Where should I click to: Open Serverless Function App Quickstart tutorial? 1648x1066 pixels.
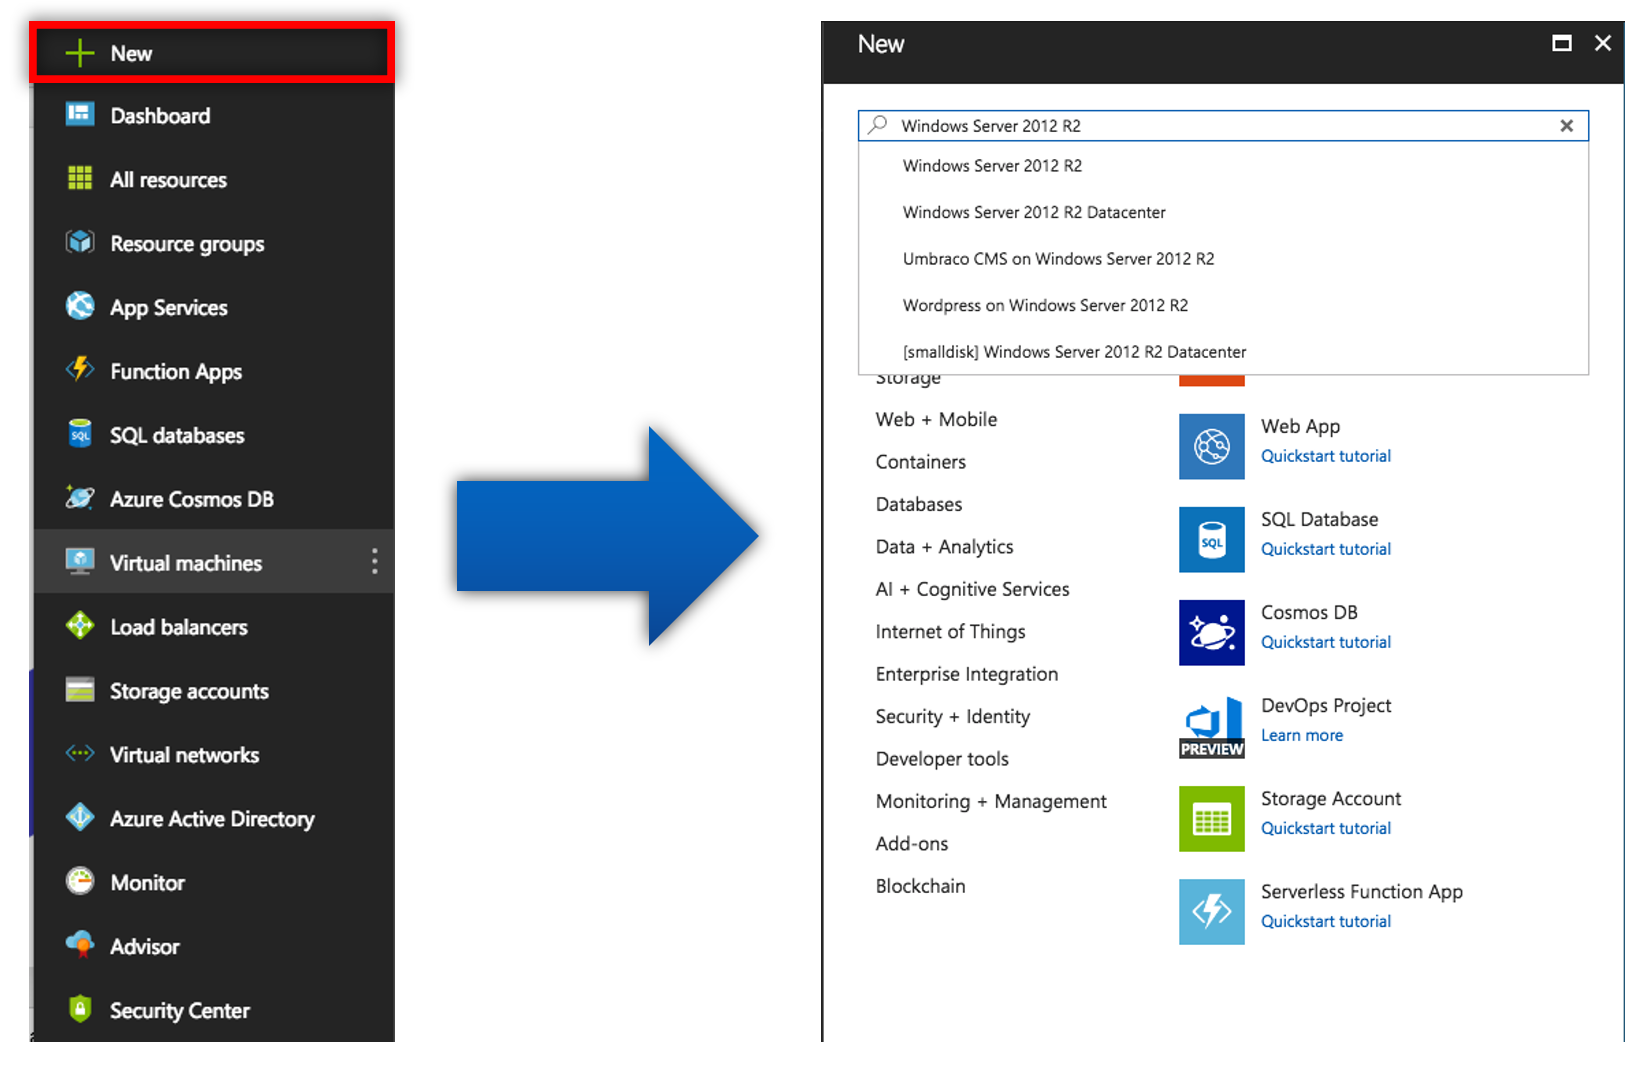pos(1325,921)
